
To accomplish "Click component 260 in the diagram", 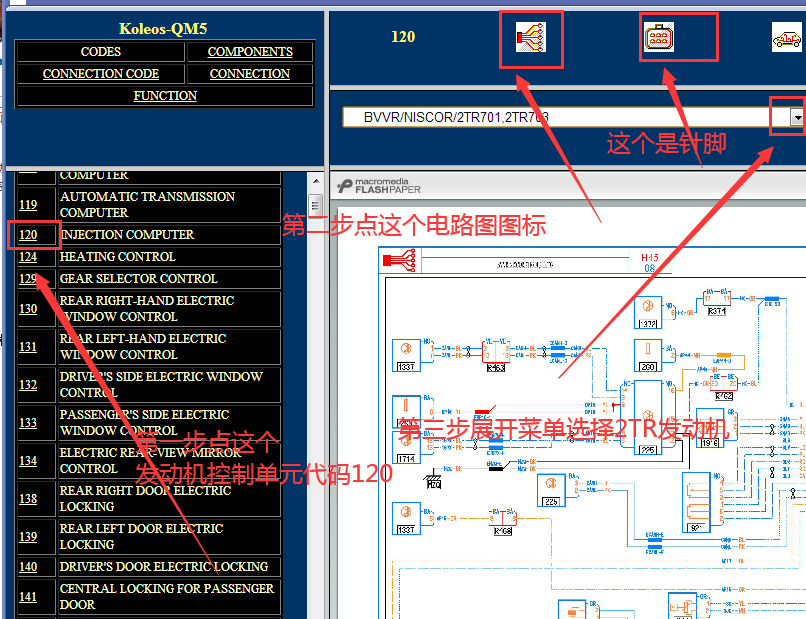I will pos(648,355).
